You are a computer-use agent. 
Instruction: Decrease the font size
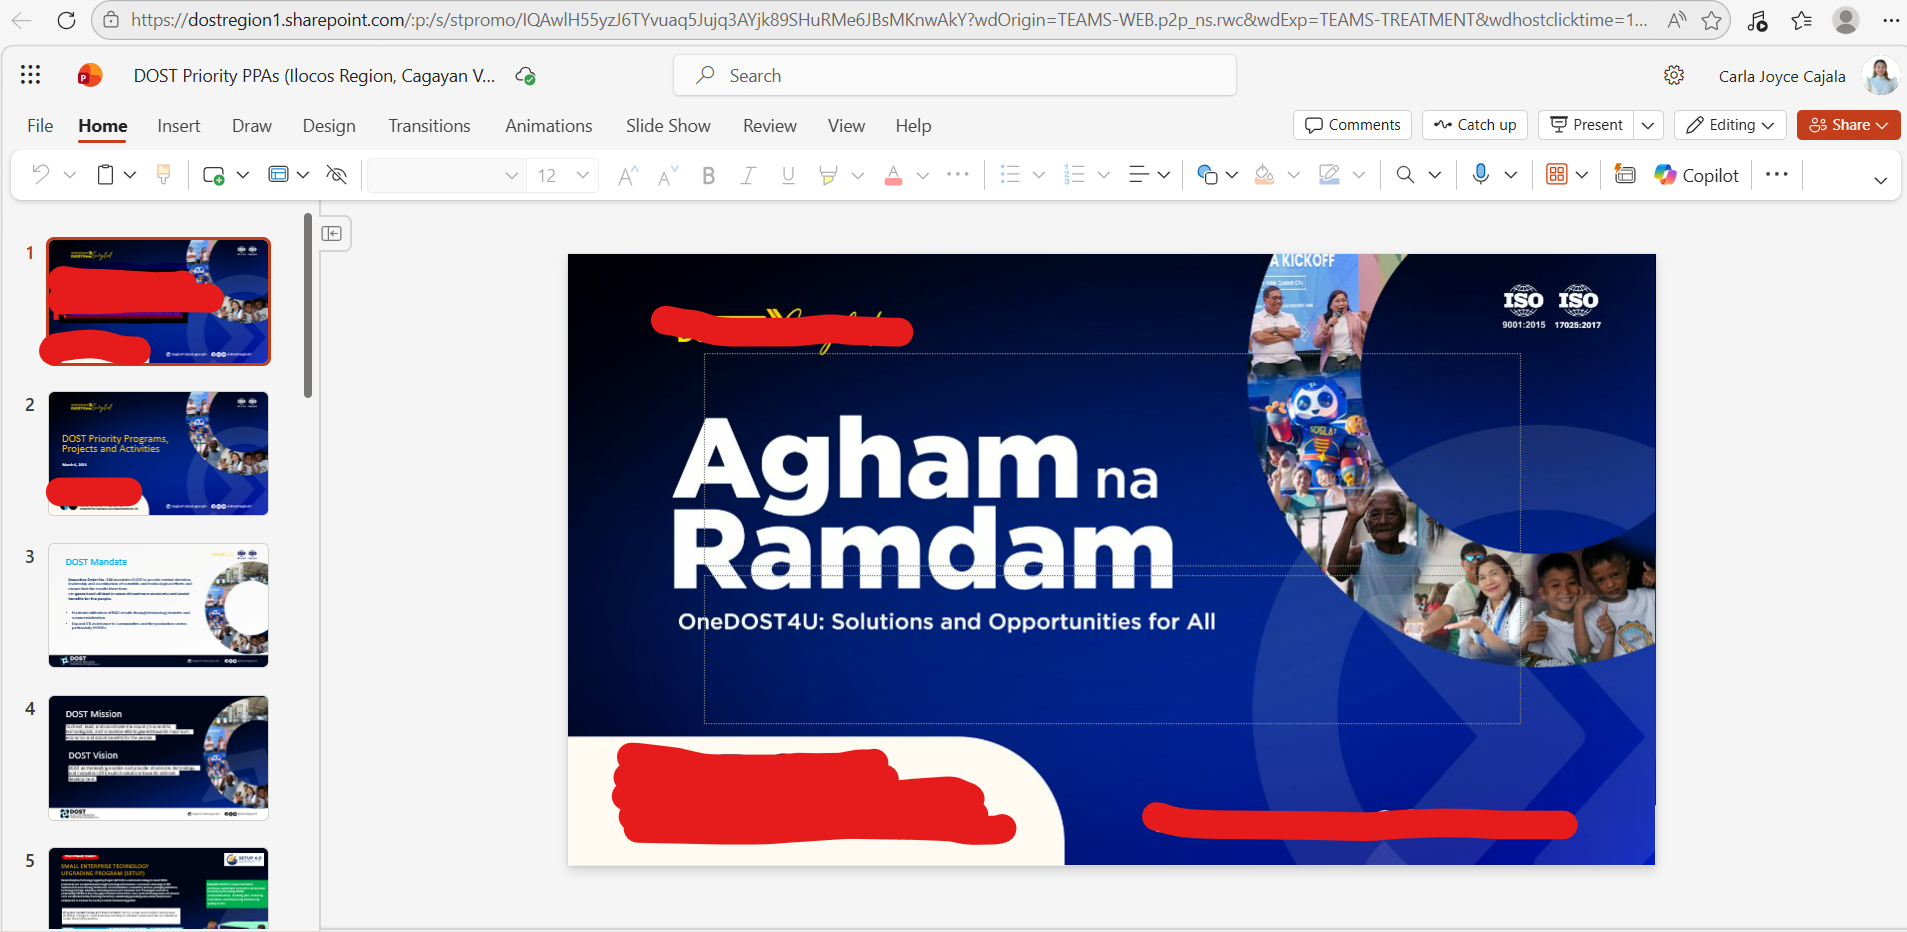(668, 176)
